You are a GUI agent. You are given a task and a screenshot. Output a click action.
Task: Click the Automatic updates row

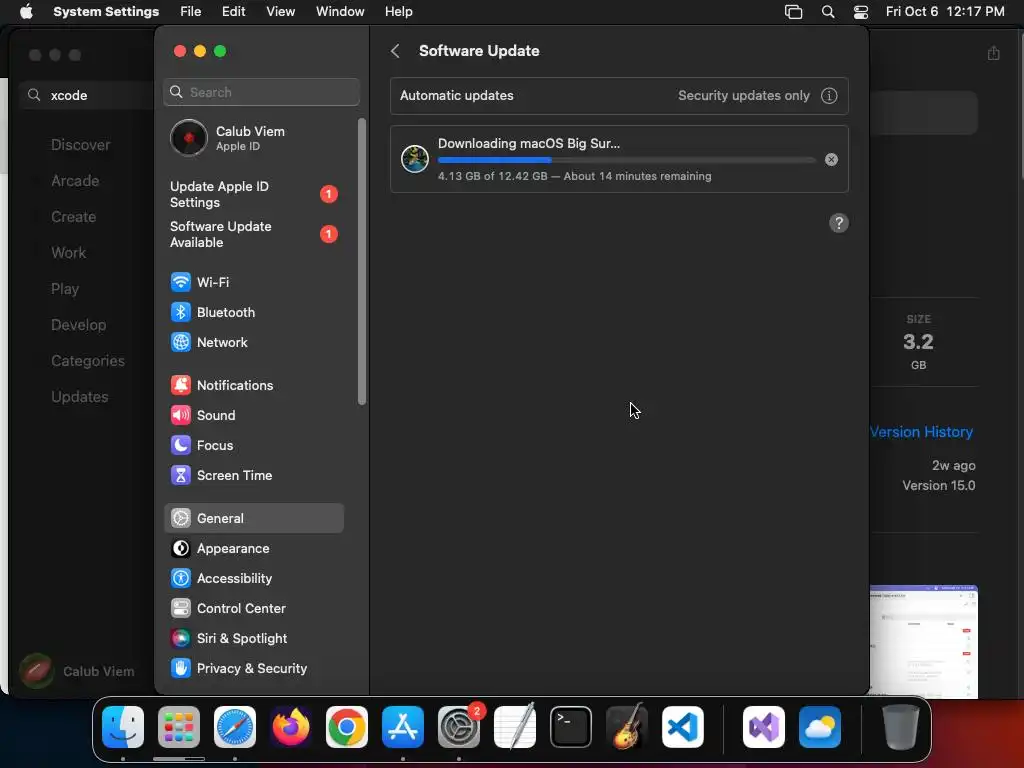[619, 96]
